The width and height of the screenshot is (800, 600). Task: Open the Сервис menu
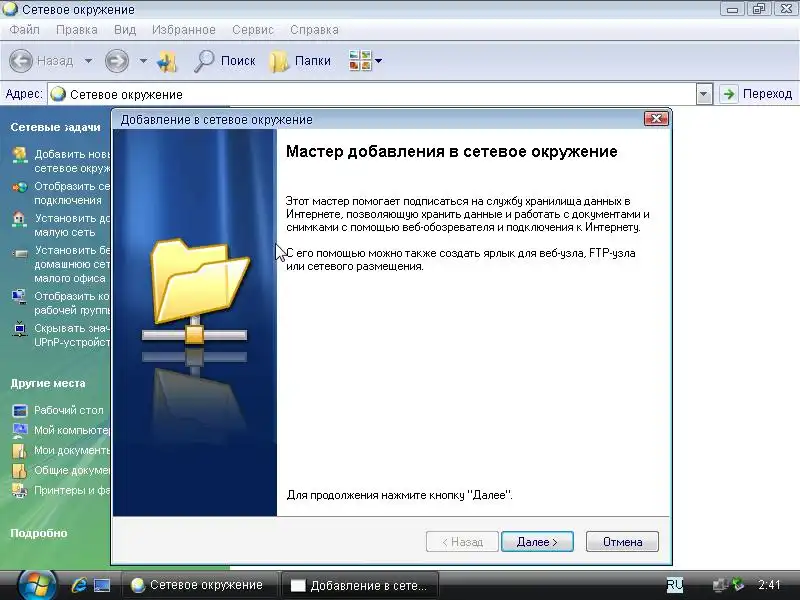pos(253,30)
